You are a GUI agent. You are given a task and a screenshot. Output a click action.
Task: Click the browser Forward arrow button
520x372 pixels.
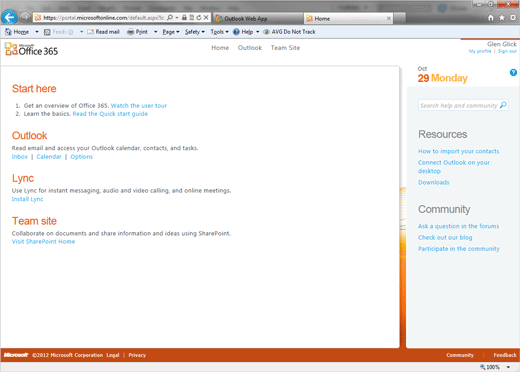click(25, 17)
